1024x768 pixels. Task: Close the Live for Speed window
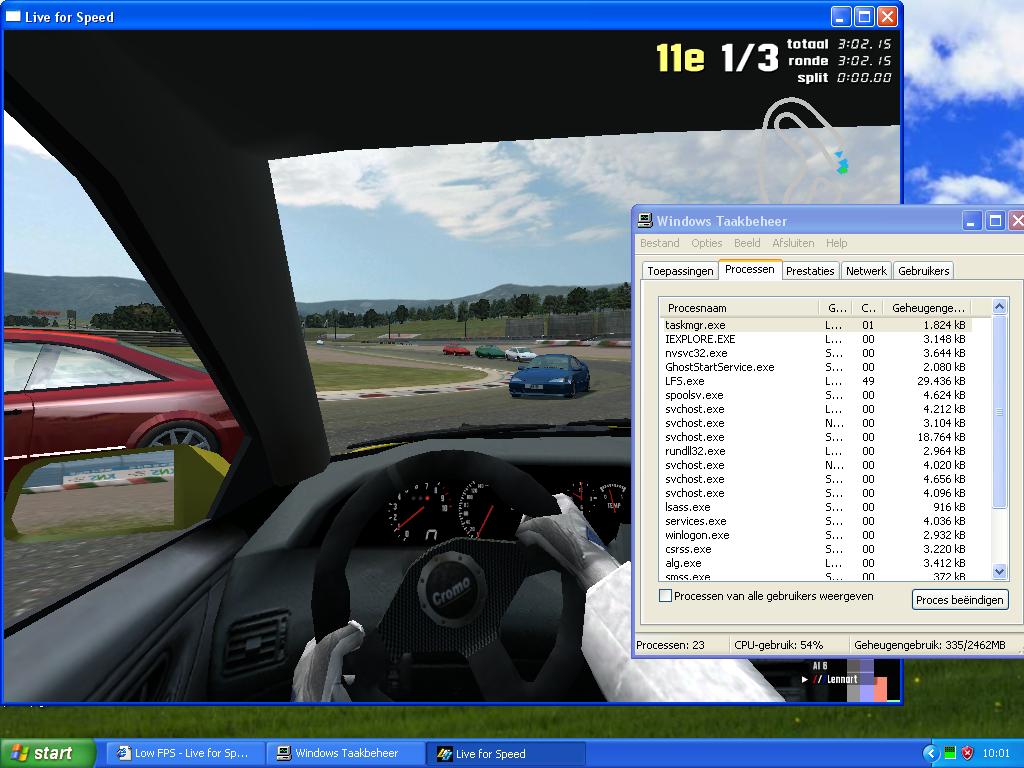[x=887, y=16]
